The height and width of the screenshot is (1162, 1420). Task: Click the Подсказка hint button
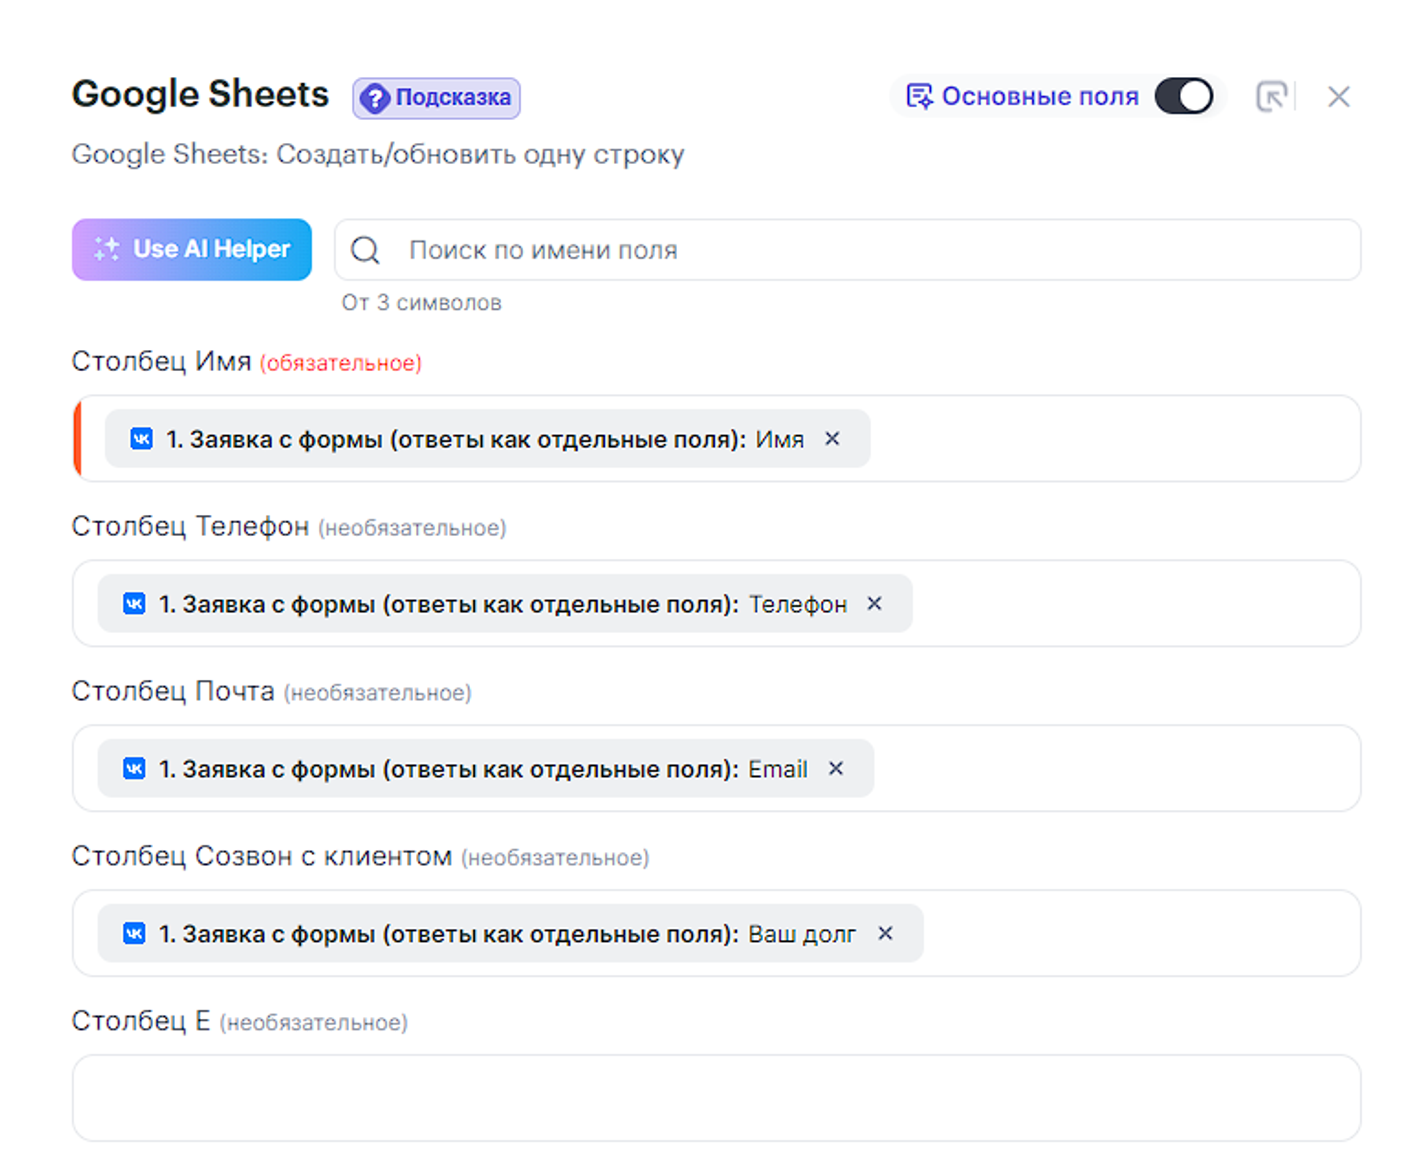436,98
